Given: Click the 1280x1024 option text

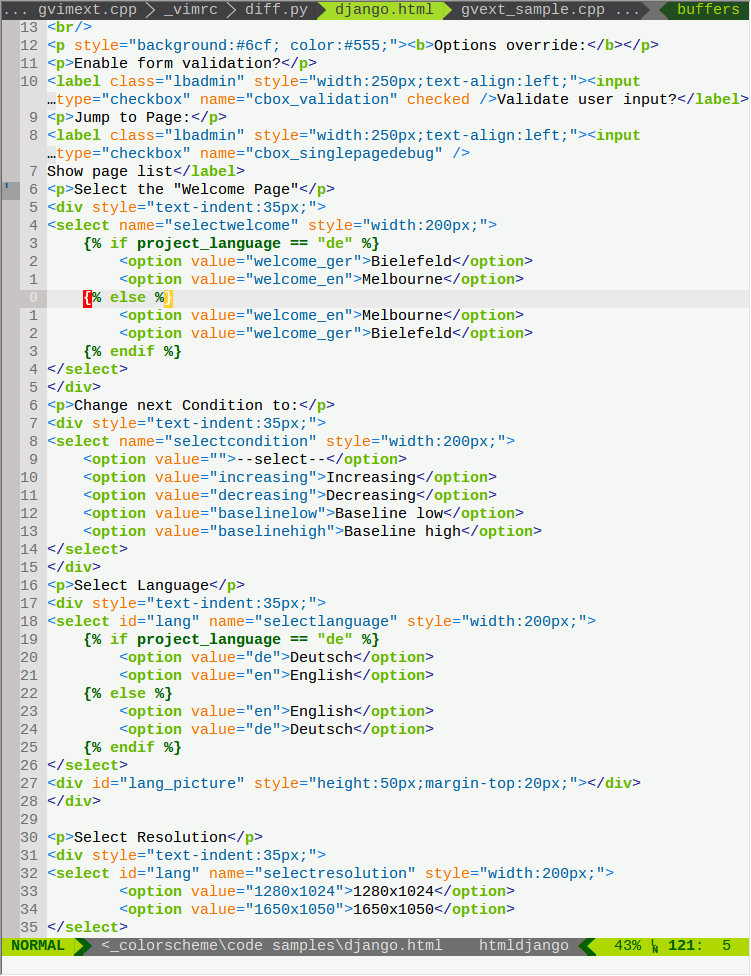Looking at the screenshot, I should (393, 893).
